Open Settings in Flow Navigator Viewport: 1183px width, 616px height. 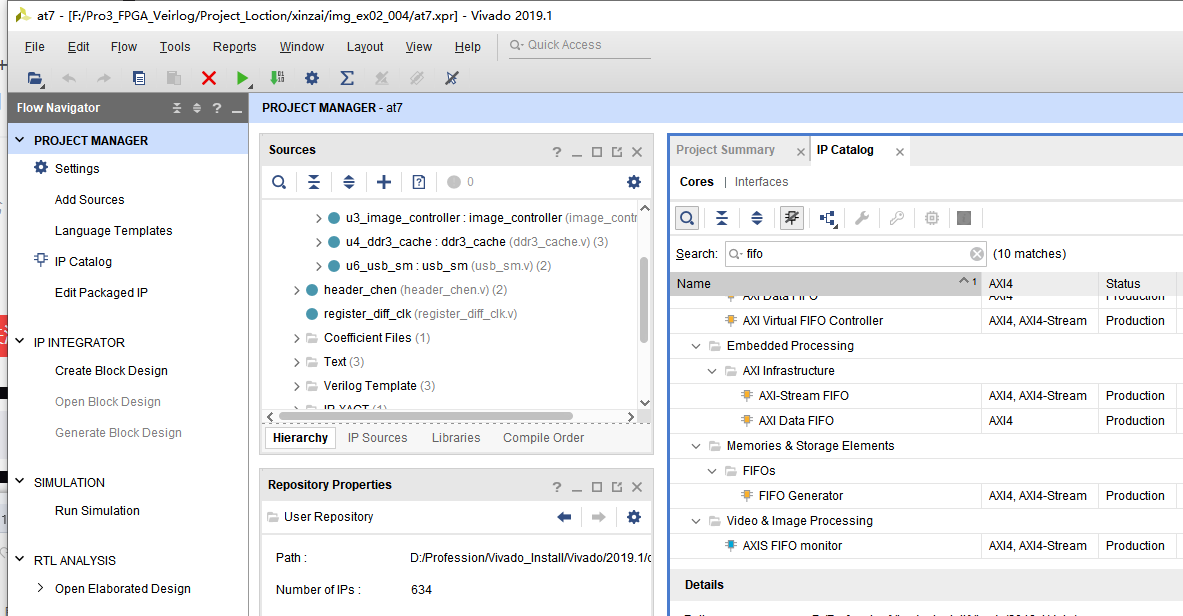tap(77, 168)
